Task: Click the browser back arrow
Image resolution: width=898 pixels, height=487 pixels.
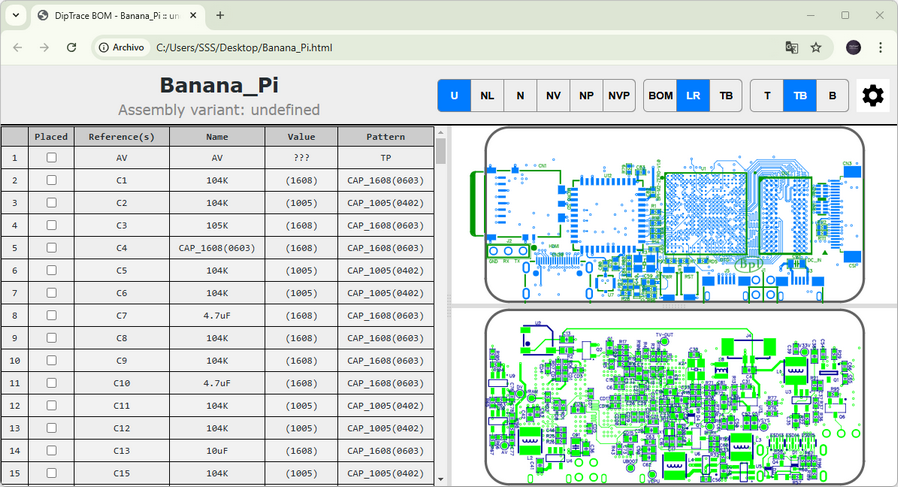Action: [x=18, y=48]
